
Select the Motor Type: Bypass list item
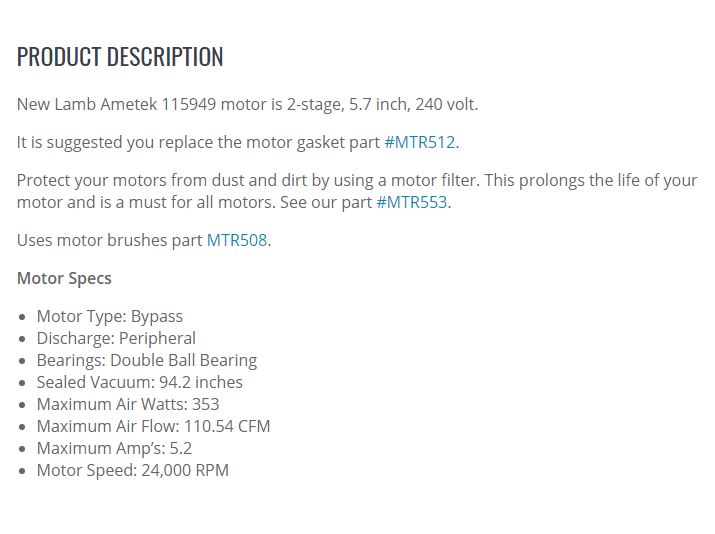coord(110,316)
